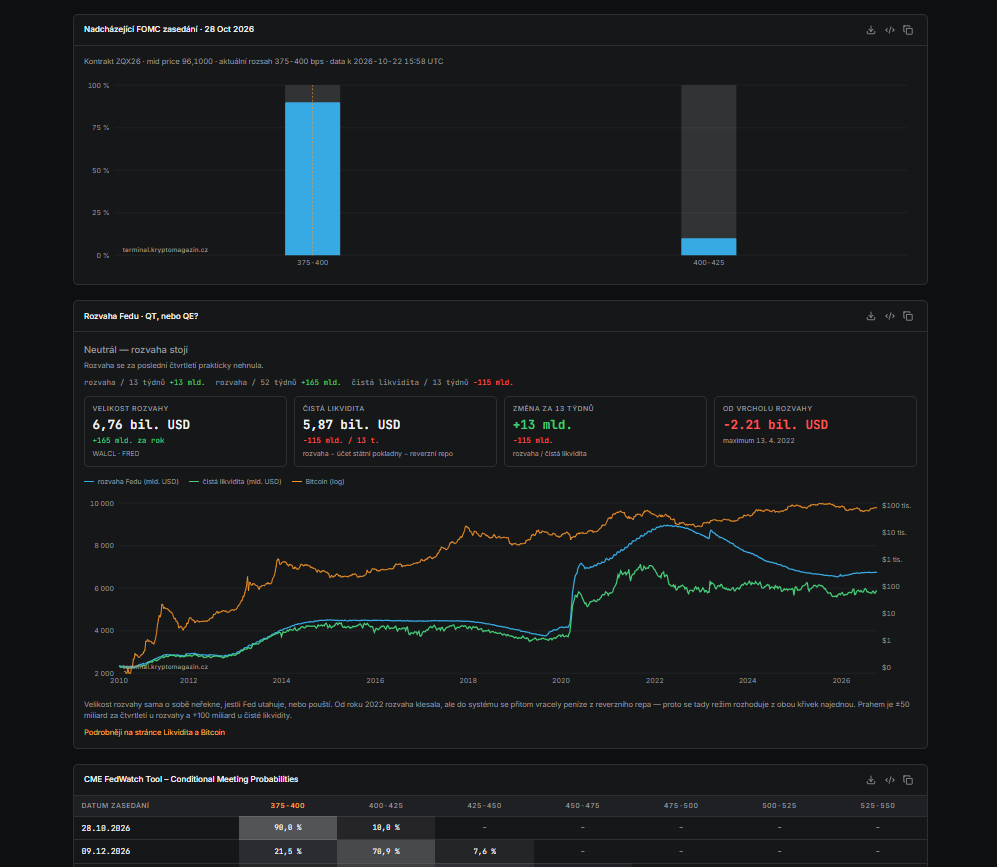Open embed code for CME FedWatch table
The width and height of the screenshot is (997, 867).
(x=890, y=780)
